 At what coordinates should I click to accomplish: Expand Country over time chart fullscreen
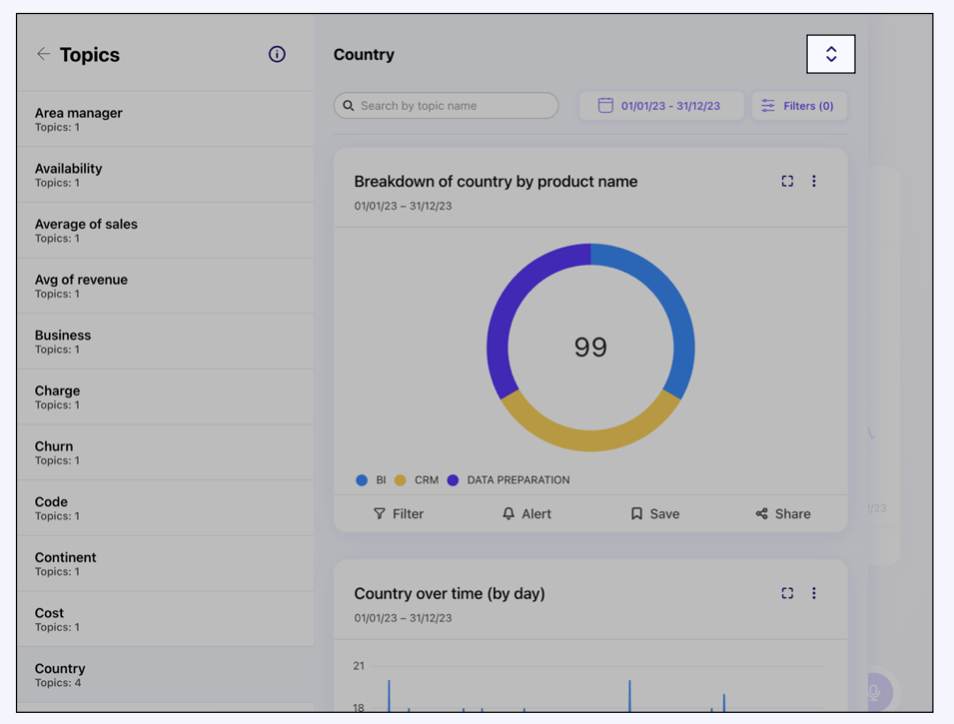point(787,593)
